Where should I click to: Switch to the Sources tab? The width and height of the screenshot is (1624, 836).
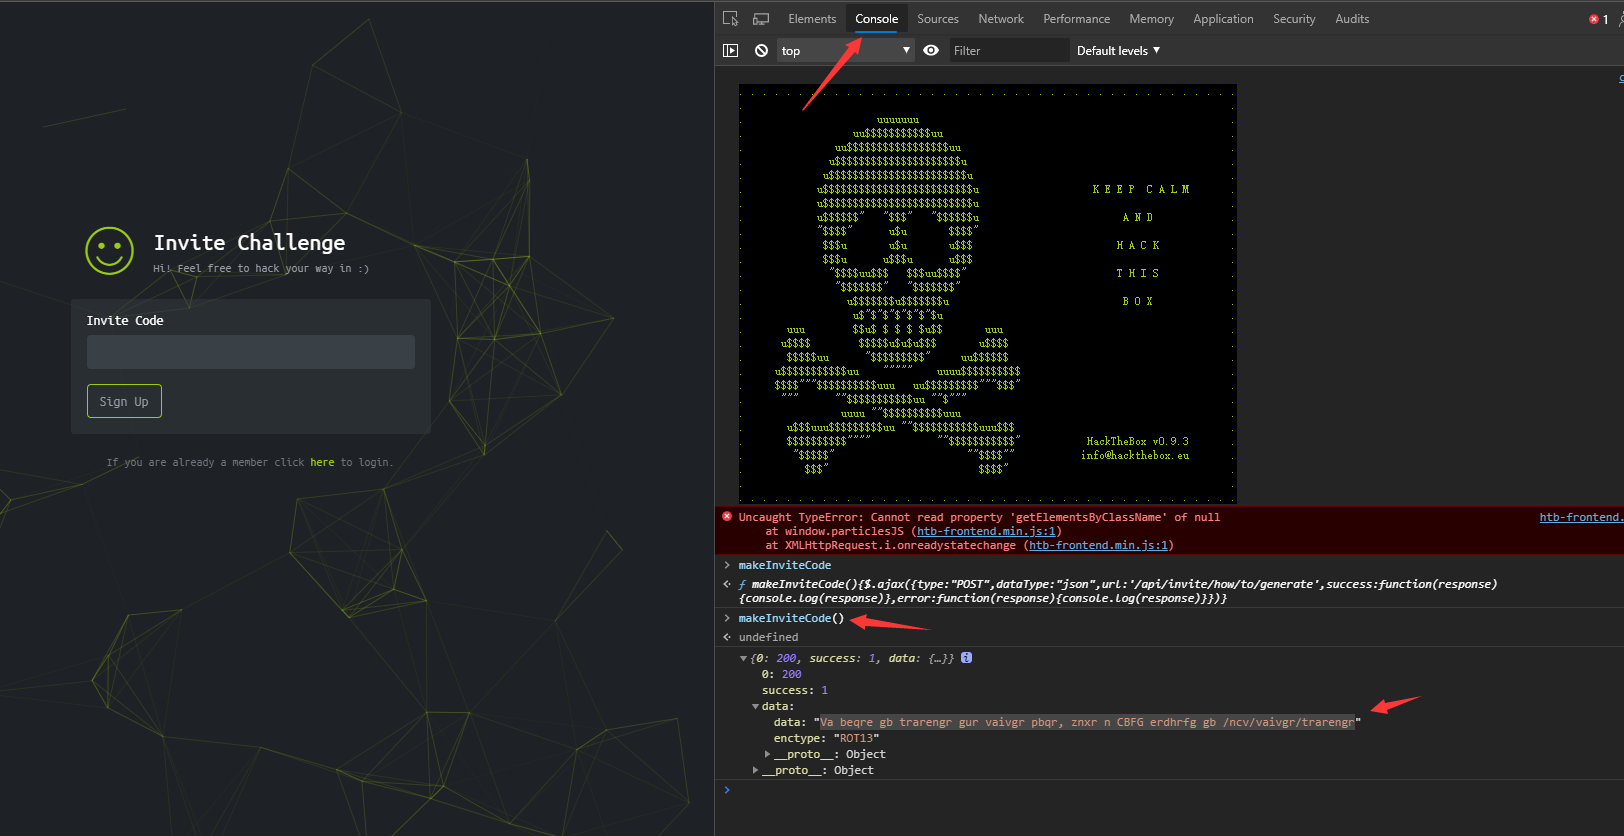(938, 19)
